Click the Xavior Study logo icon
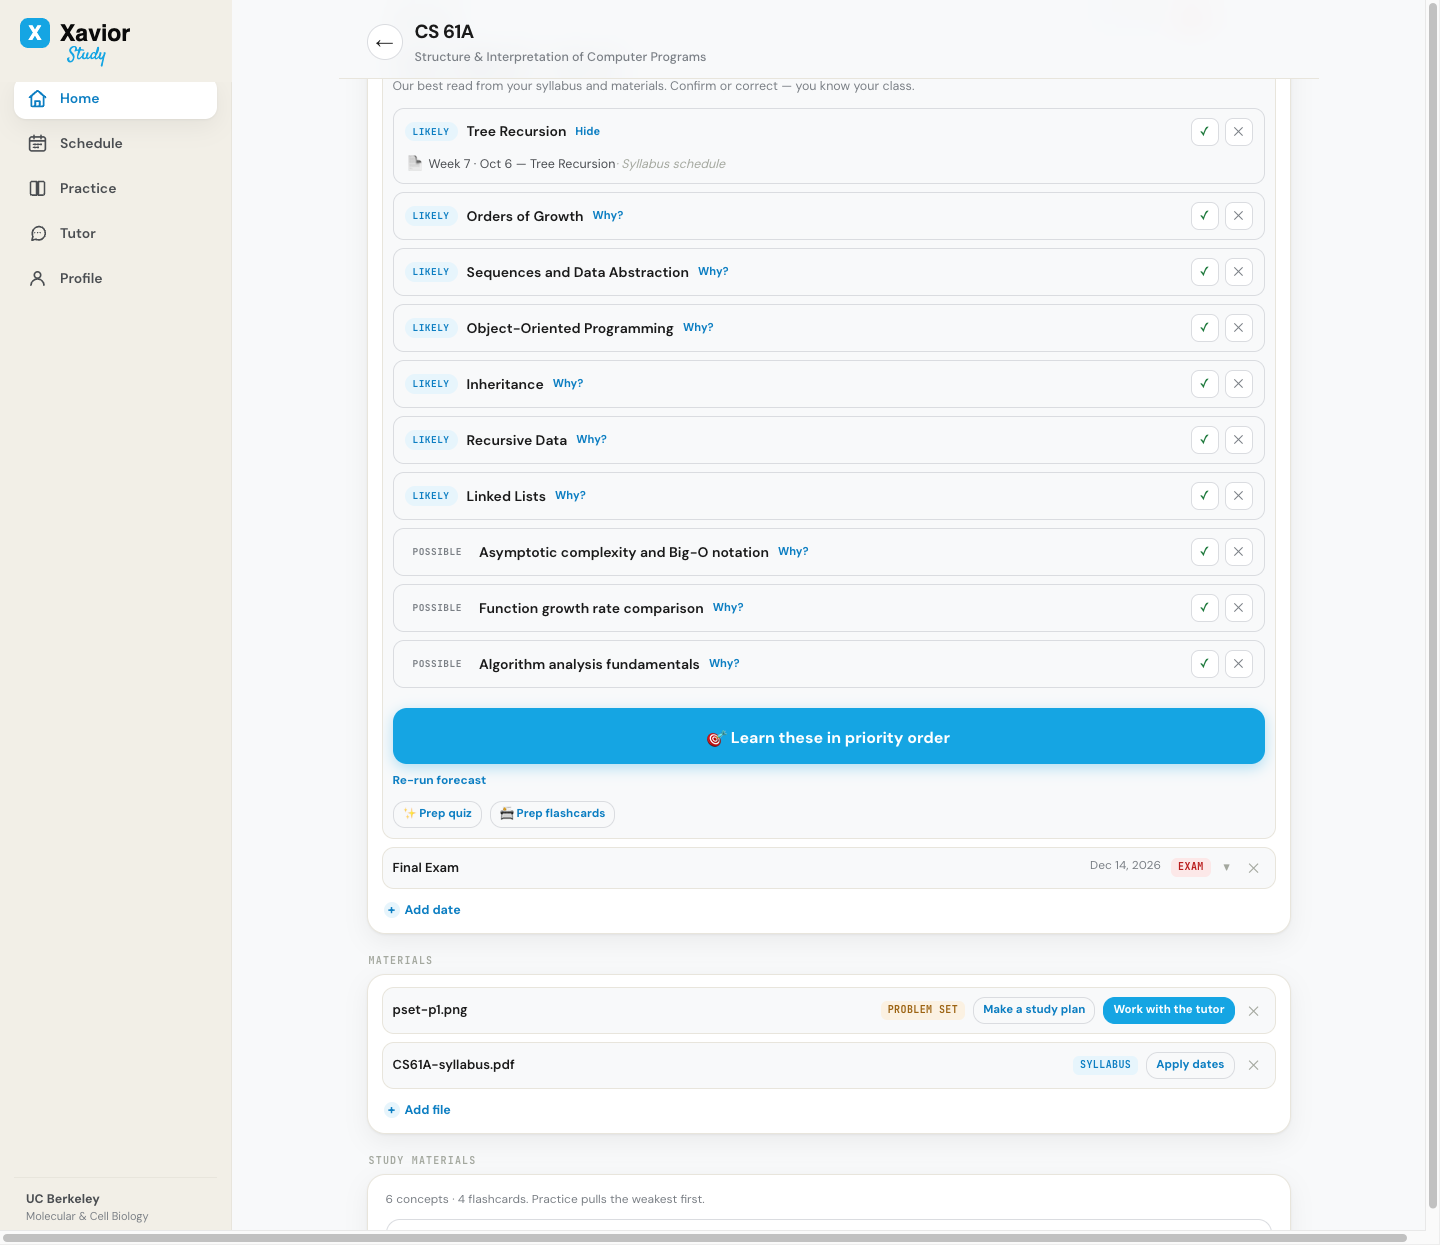 (x=35, y=33)
